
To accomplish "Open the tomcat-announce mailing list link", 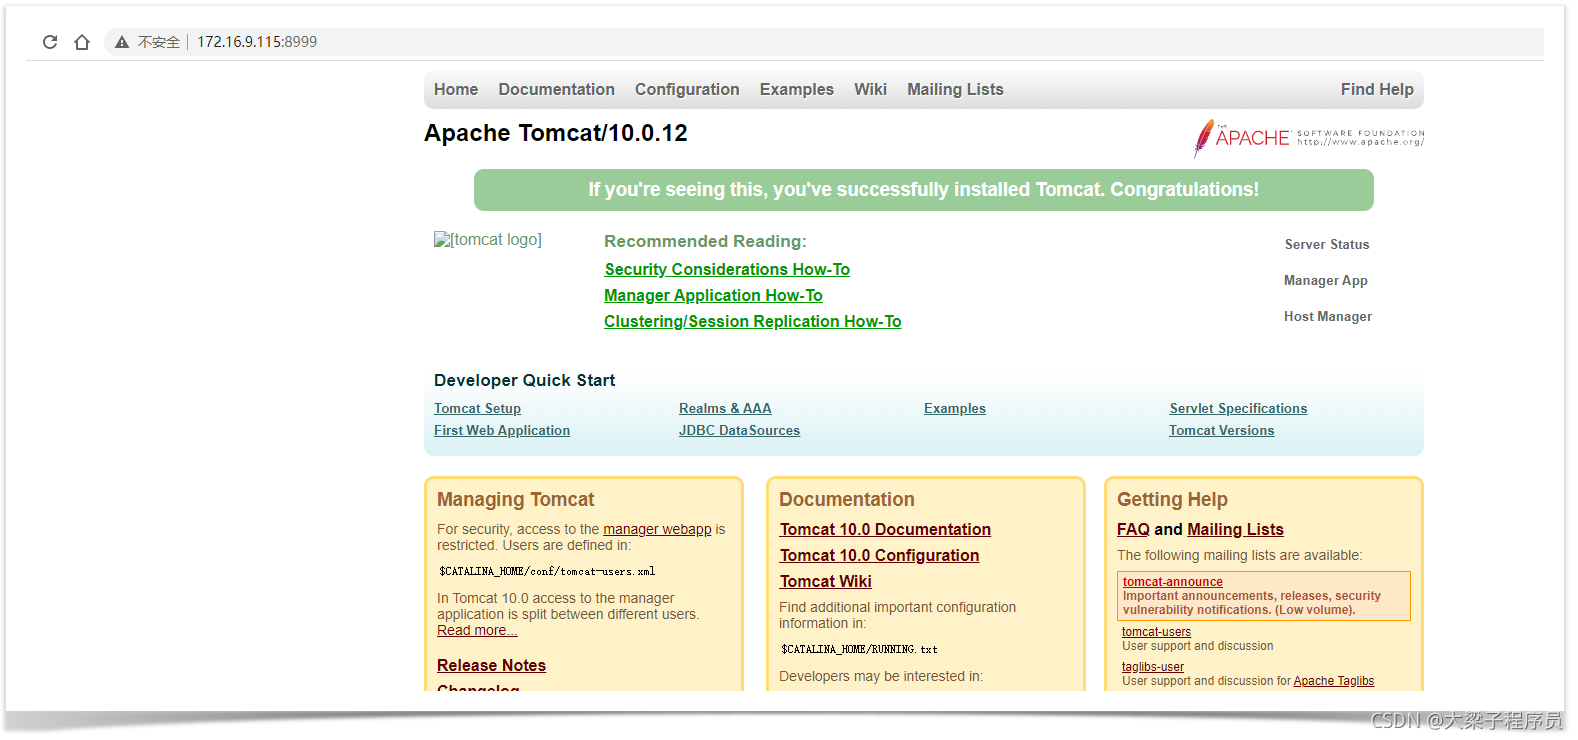I will (1172, 582).
